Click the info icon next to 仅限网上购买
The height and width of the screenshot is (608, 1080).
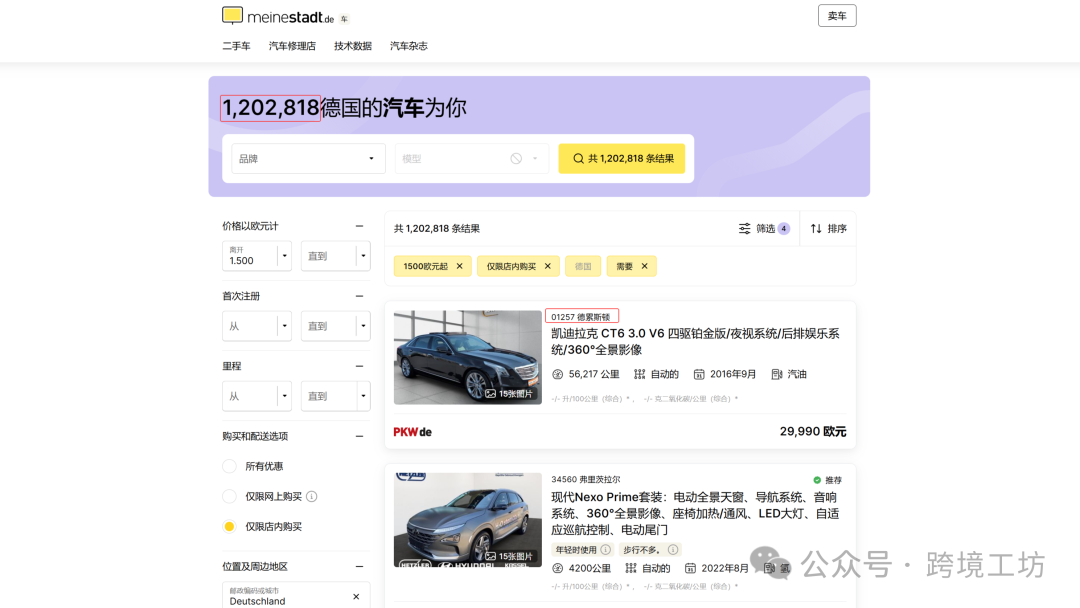tap(310, 496)
